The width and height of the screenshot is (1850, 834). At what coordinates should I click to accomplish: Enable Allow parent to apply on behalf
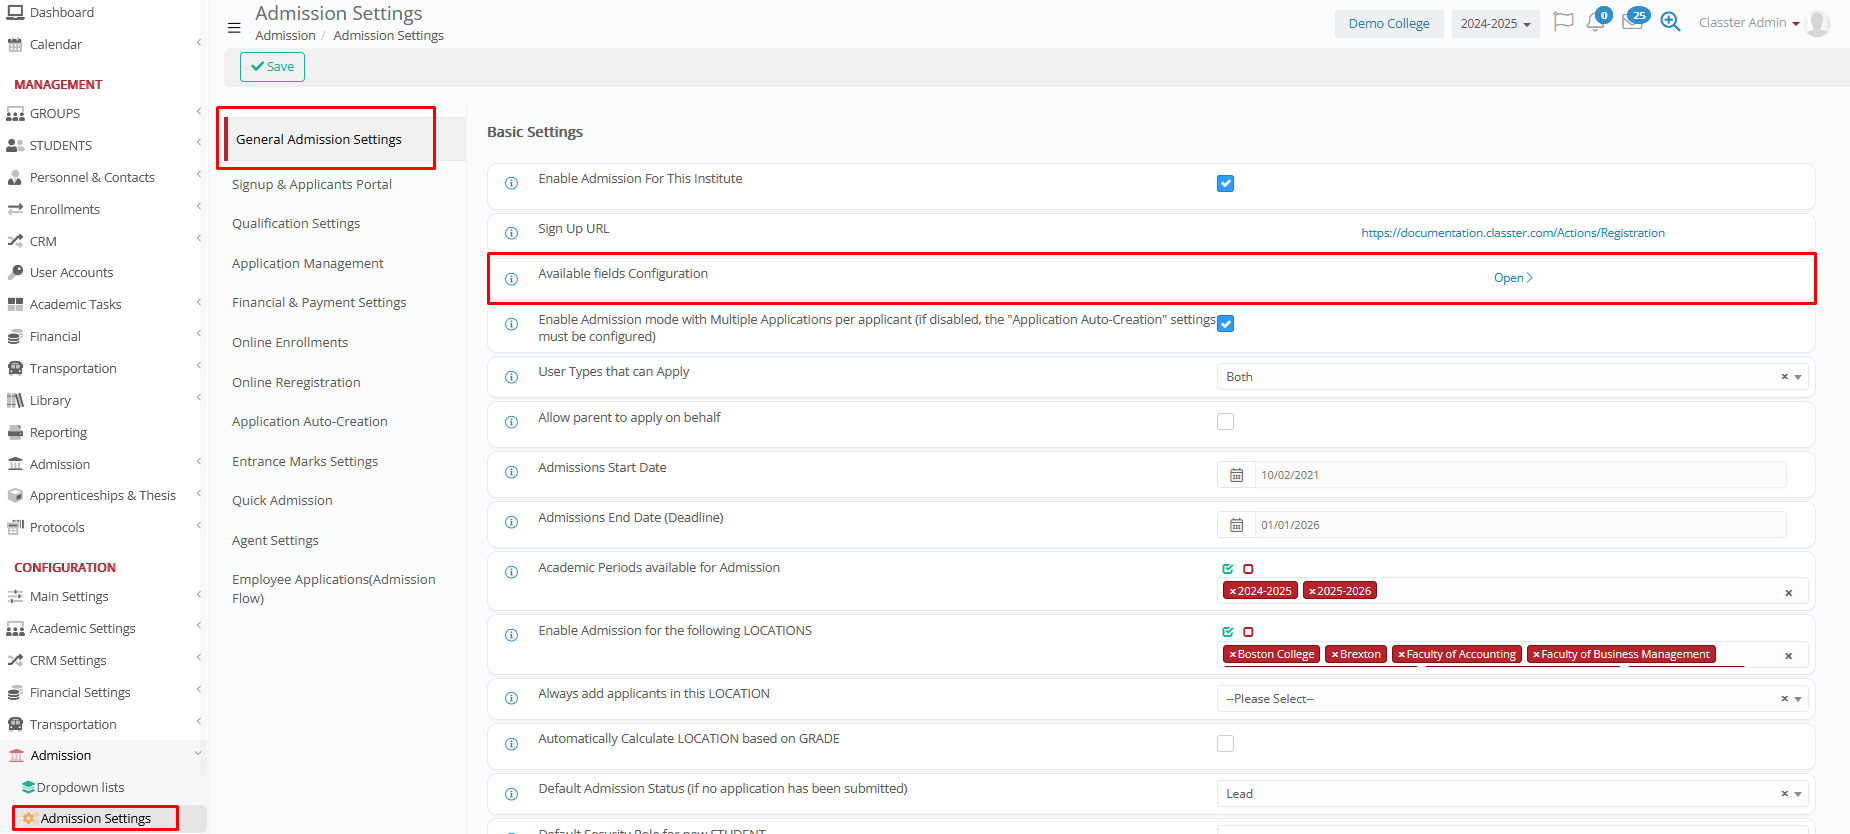click(1225, 422)
